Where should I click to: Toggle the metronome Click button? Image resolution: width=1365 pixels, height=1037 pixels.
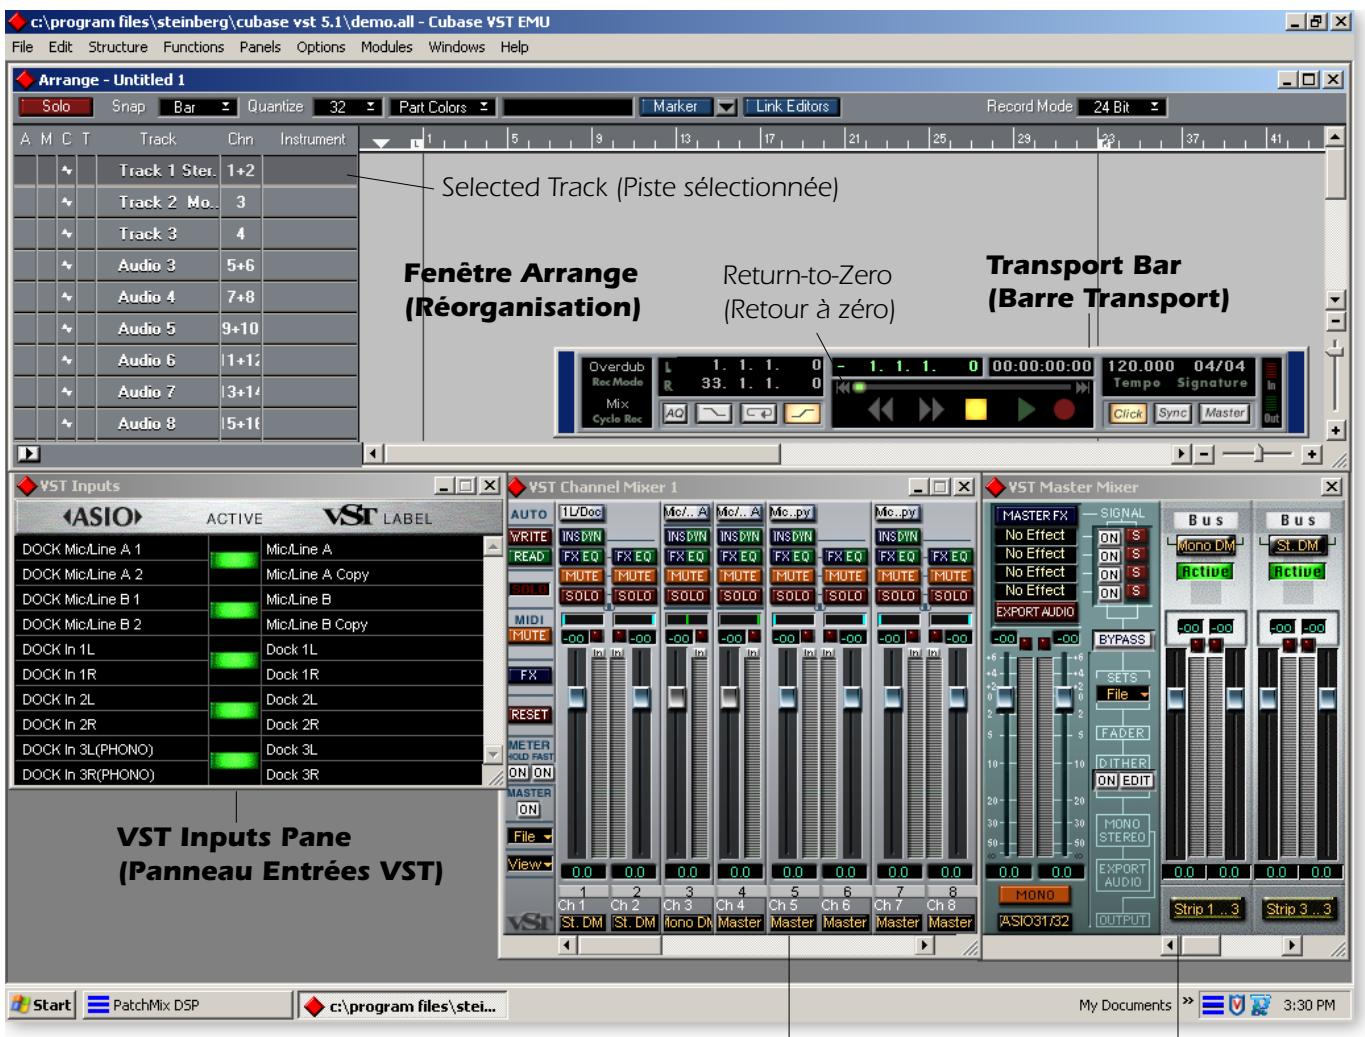point(1128,413)
